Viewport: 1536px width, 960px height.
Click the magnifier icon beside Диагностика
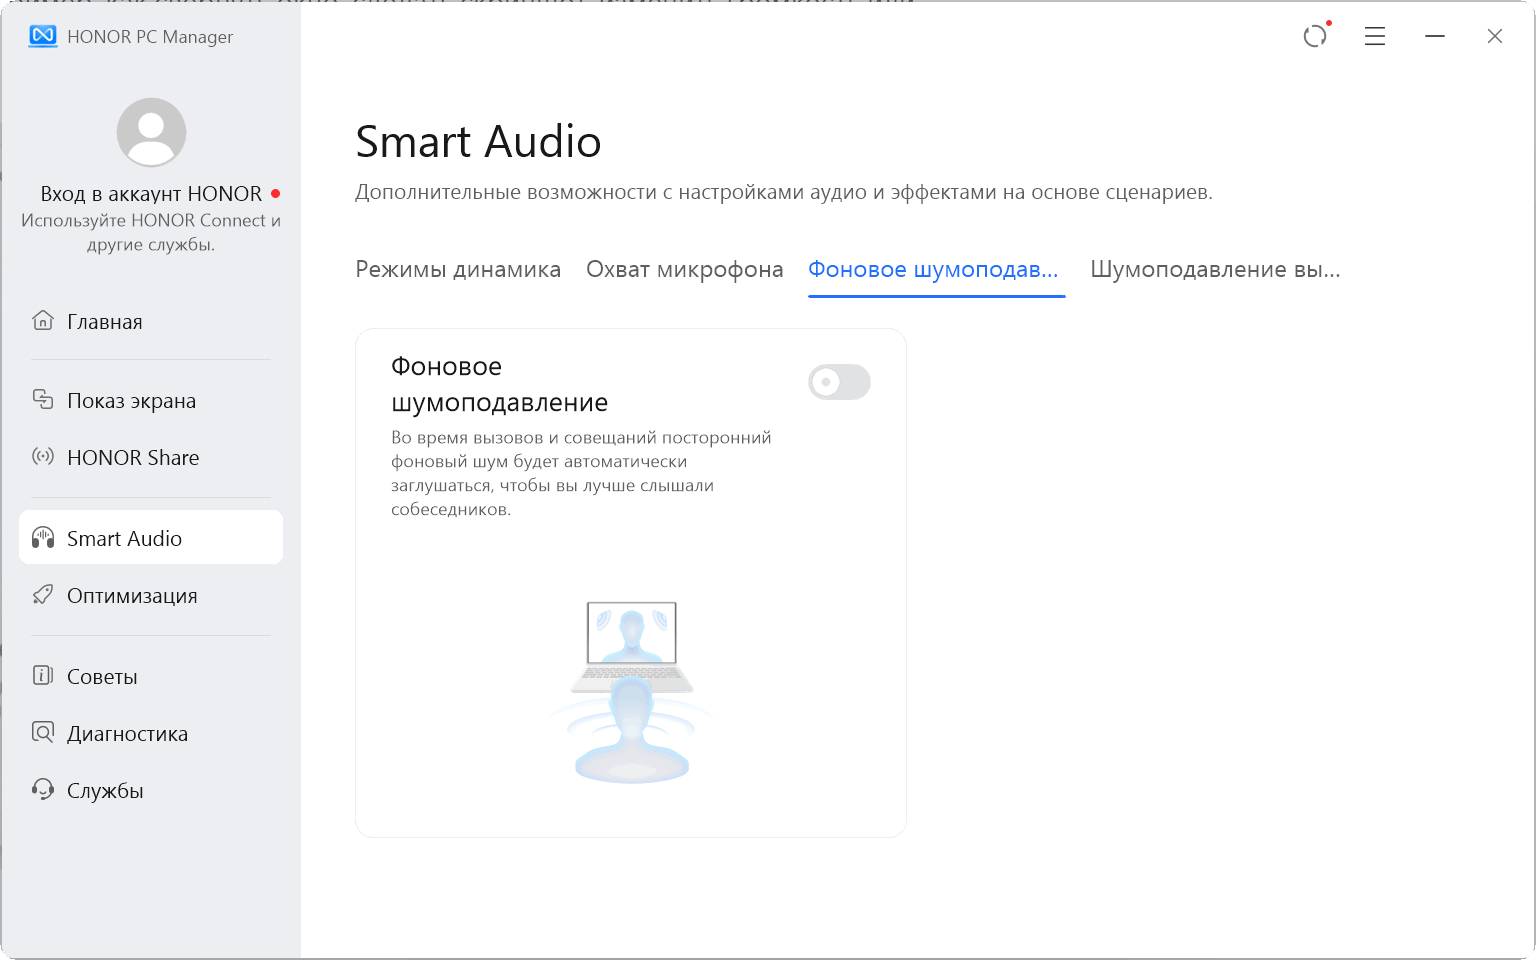click(x=43, y=733)
